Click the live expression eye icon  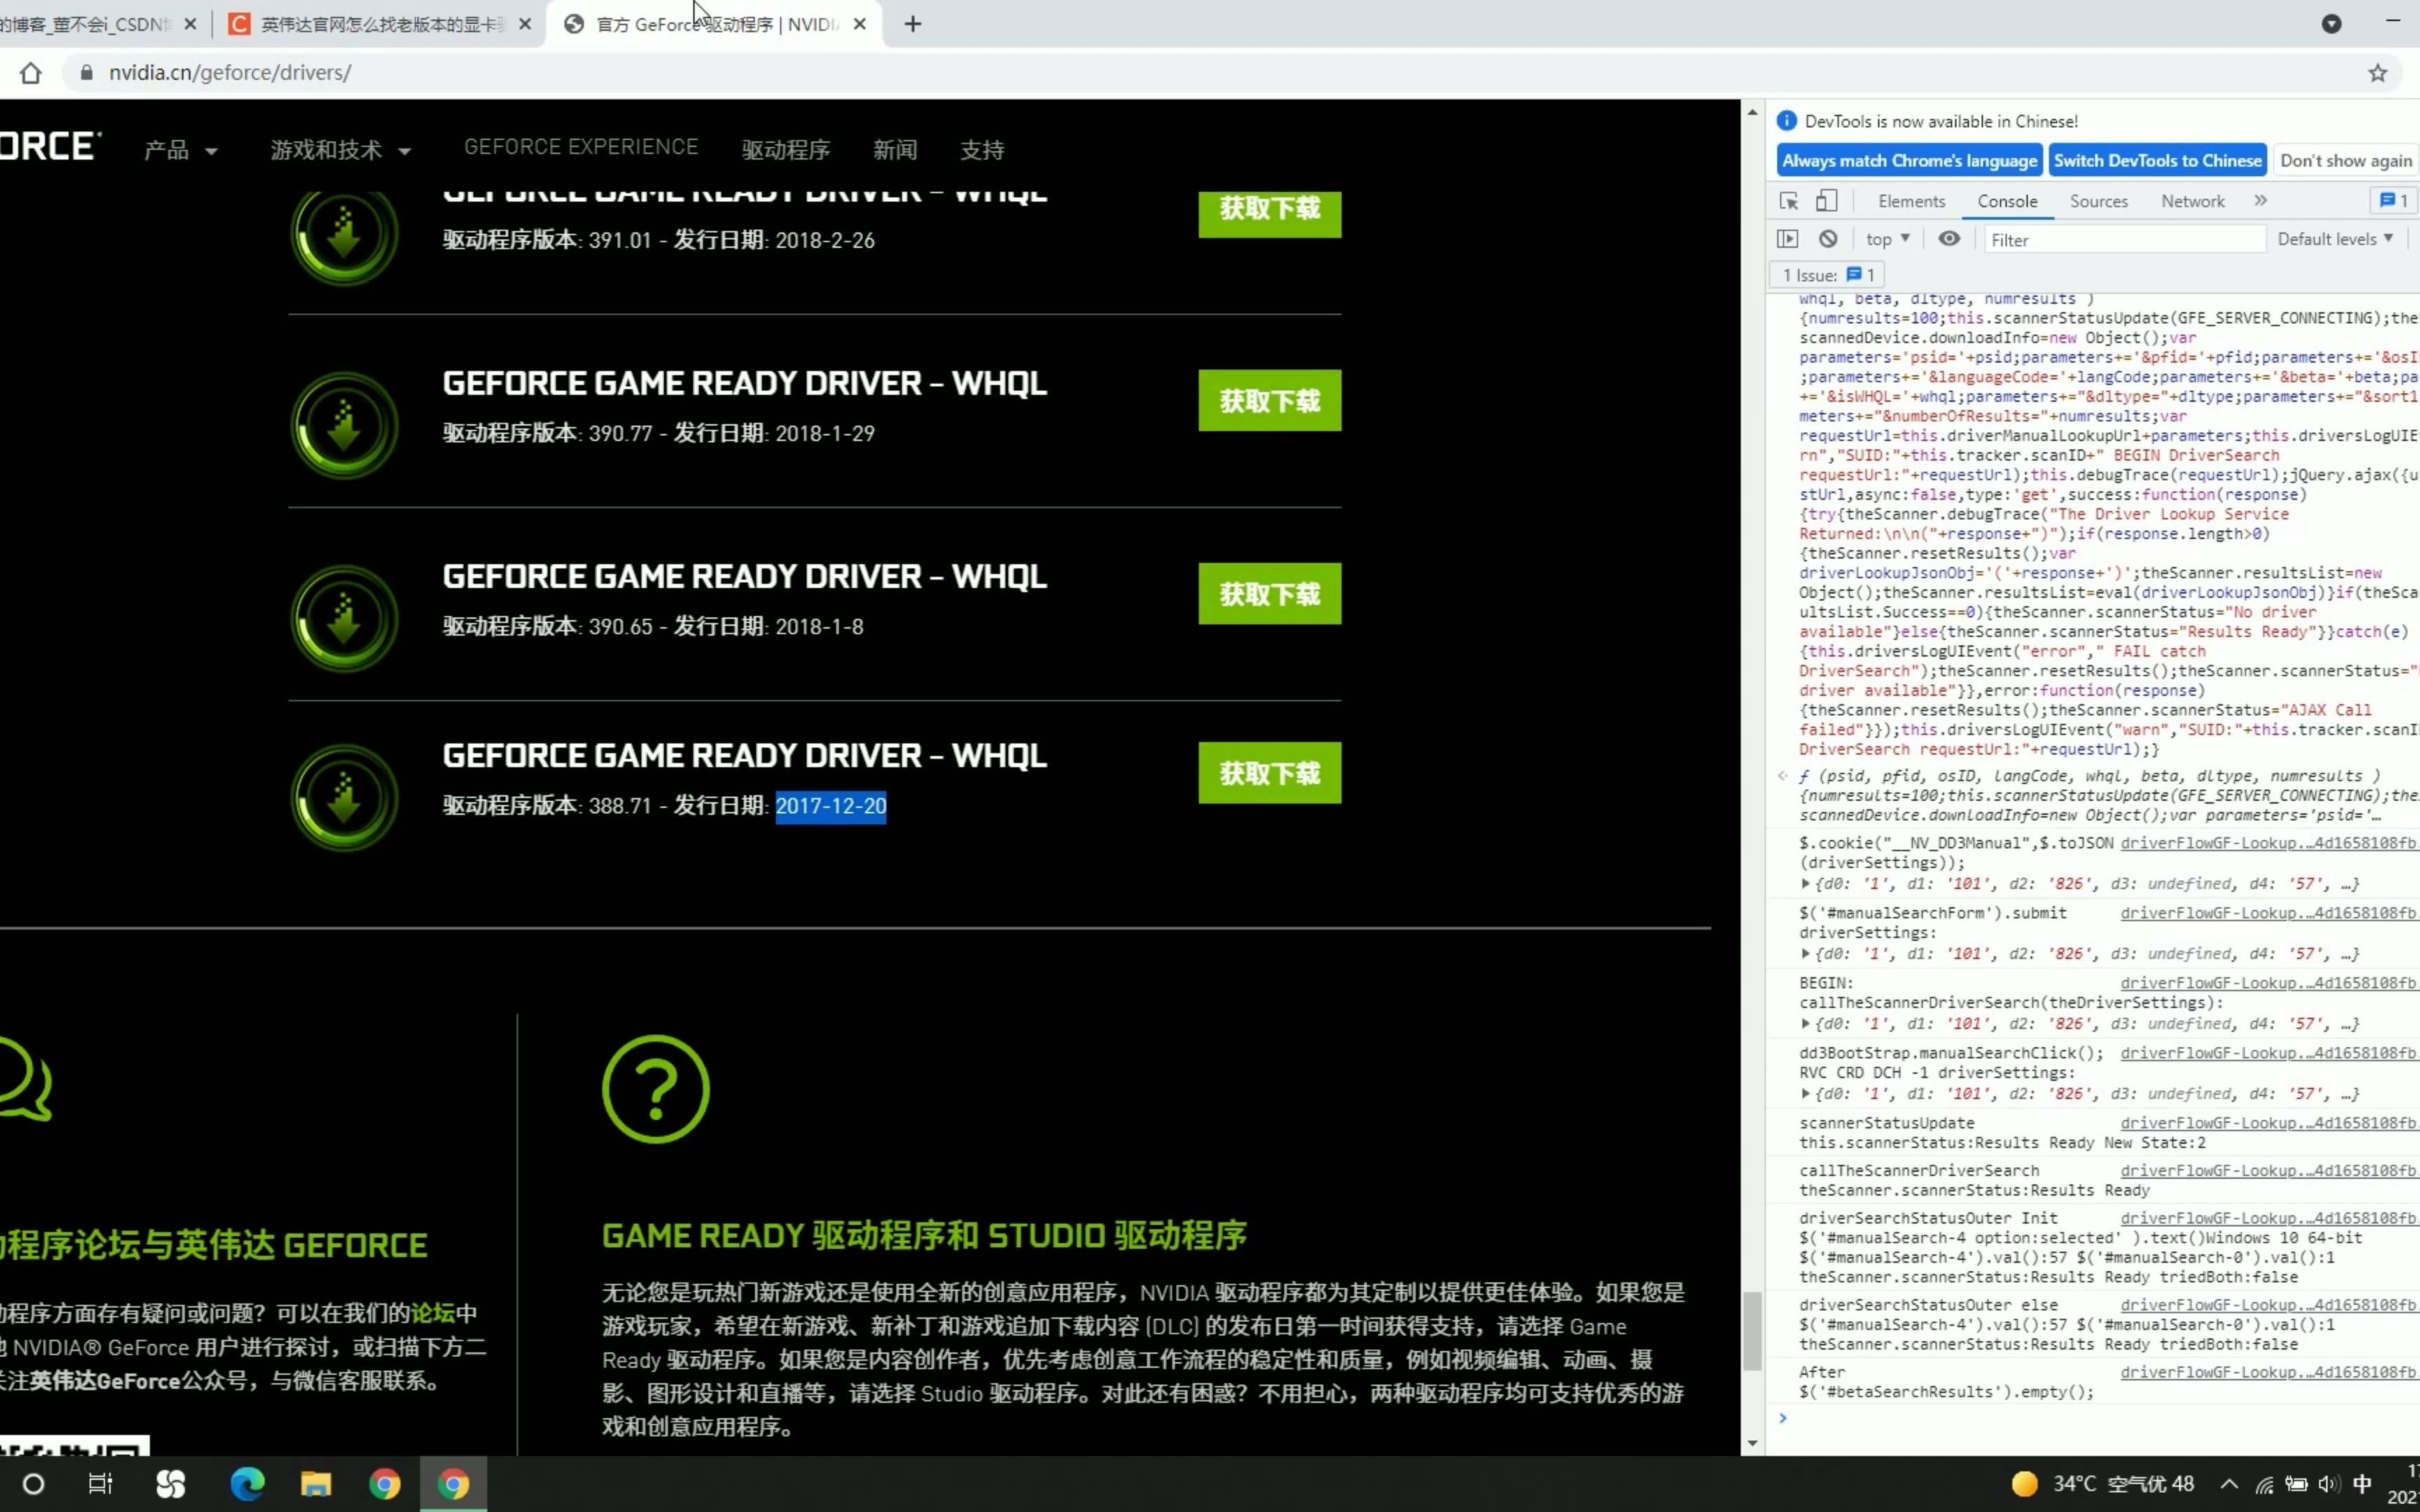click(1949, 239)
